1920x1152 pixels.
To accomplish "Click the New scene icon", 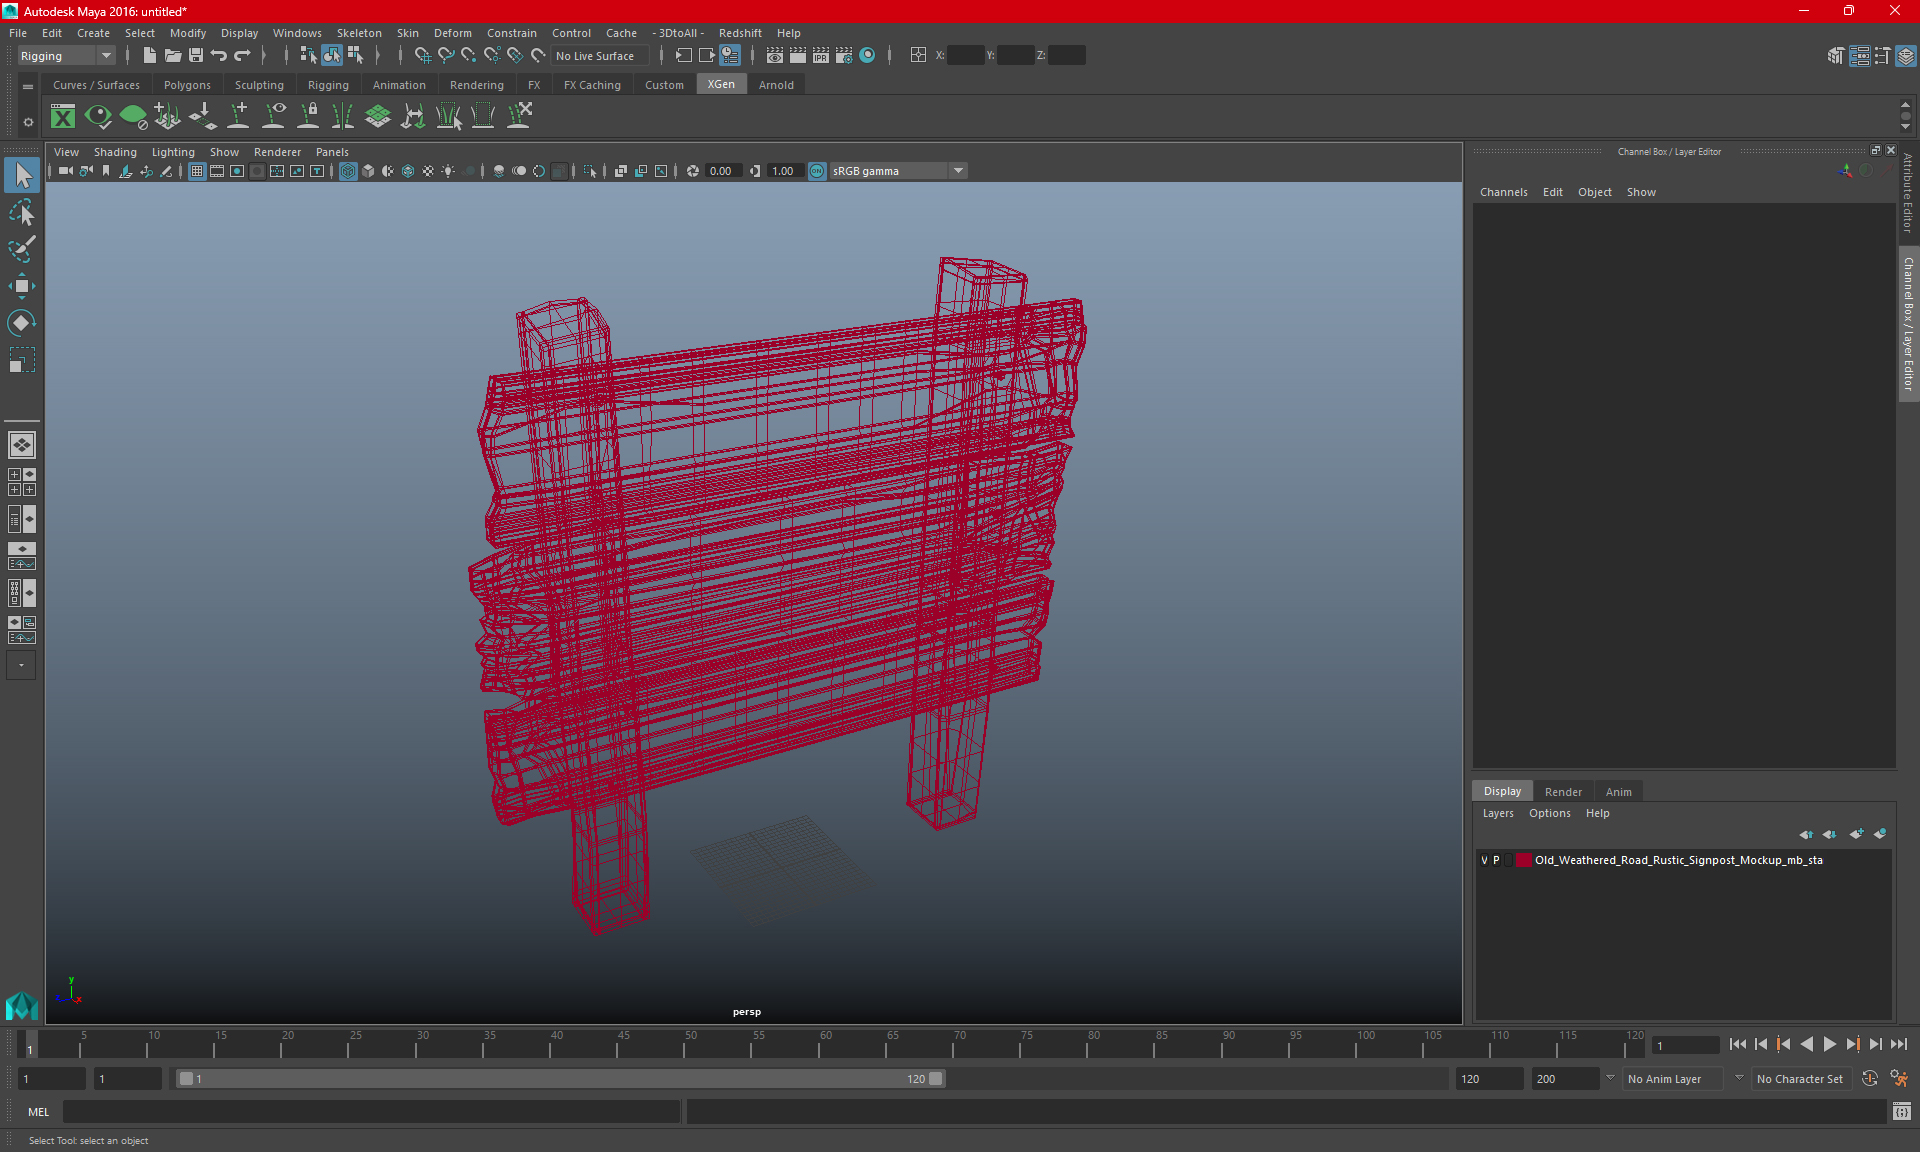I will (x=149, y=56).
